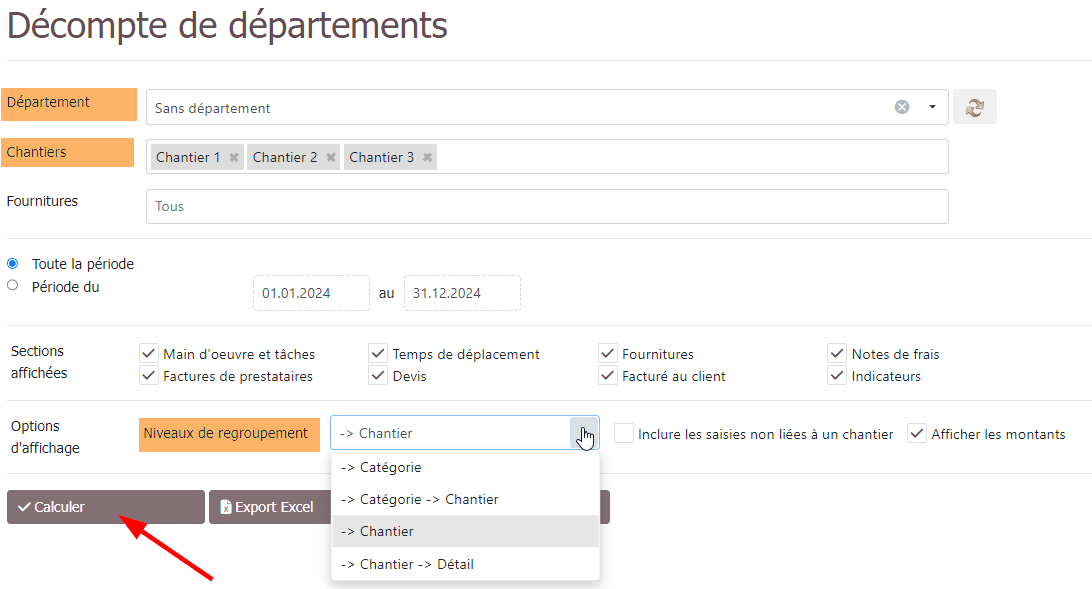Remove the Chantier 3 tag

(428, 157)
